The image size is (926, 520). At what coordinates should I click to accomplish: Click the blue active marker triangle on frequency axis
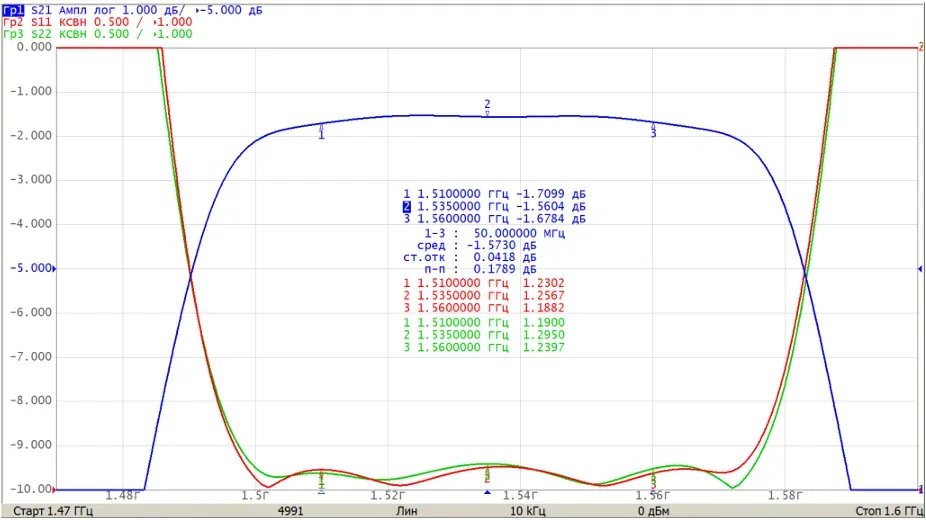coord(487,492)
